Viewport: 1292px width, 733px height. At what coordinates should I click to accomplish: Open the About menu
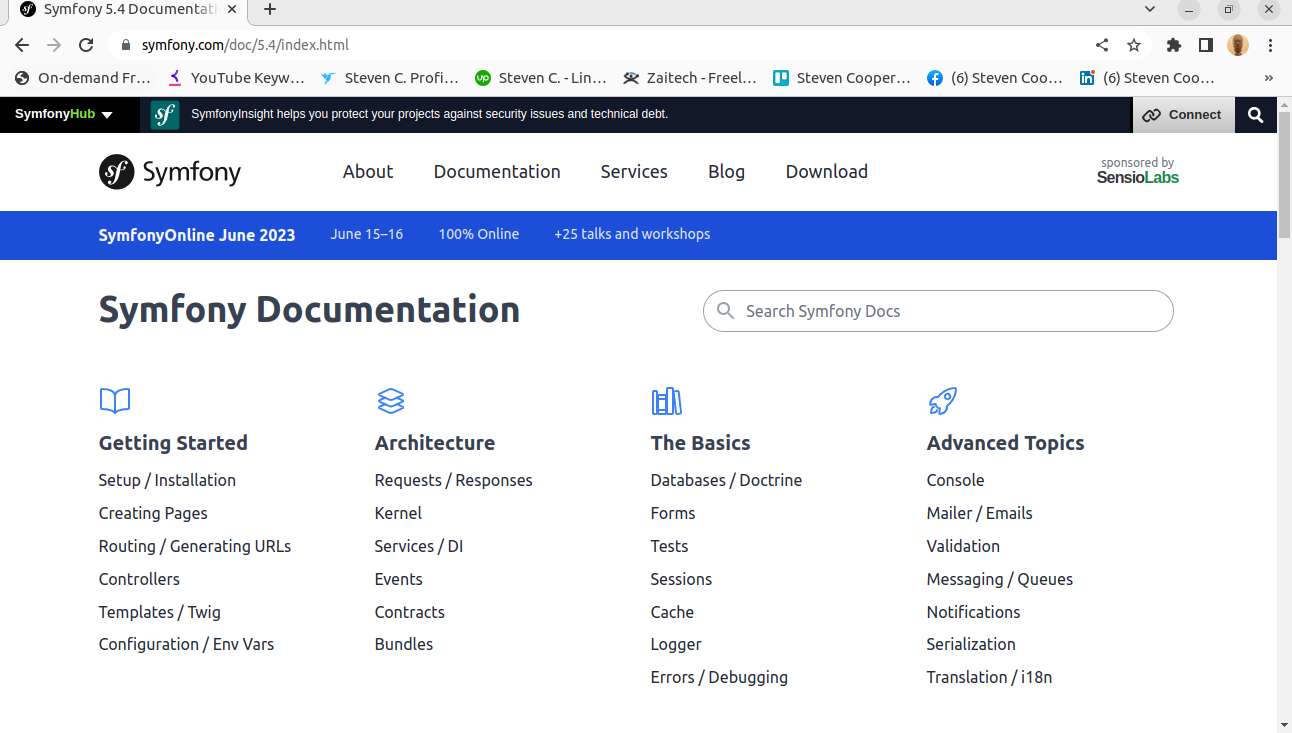(x=368, y=172)
